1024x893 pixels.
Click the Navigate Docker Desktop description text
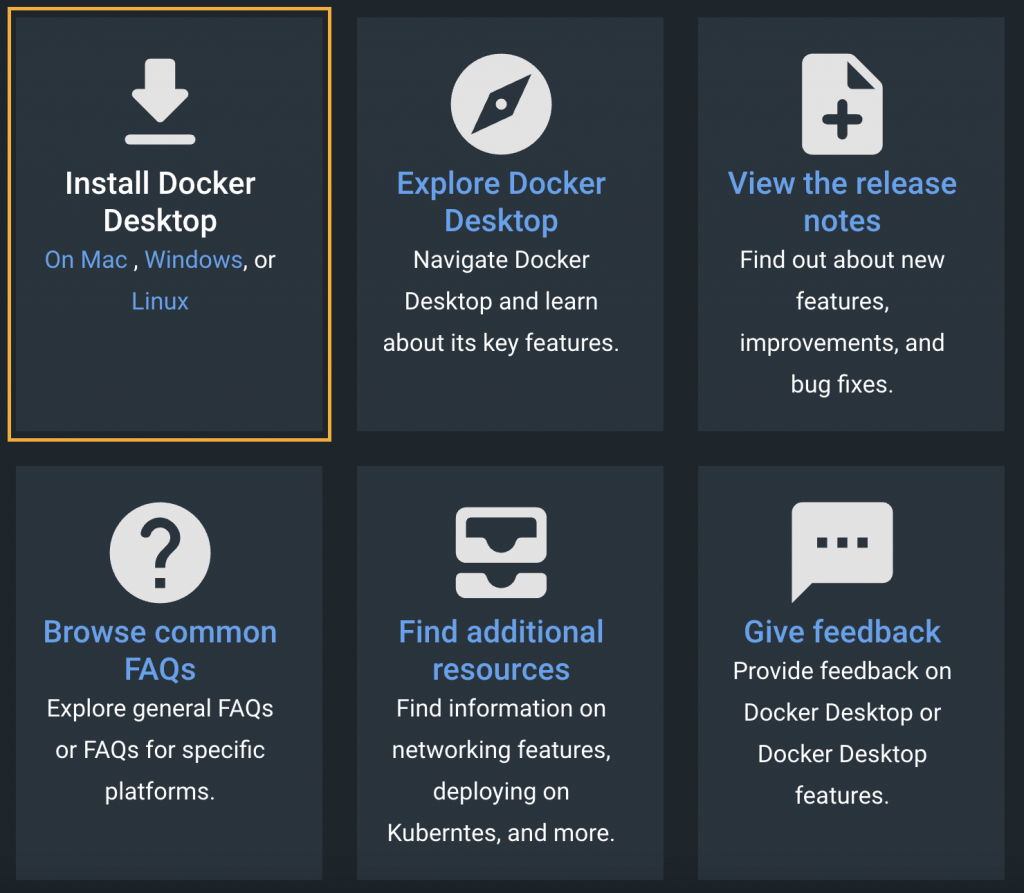tap(501, 301)
